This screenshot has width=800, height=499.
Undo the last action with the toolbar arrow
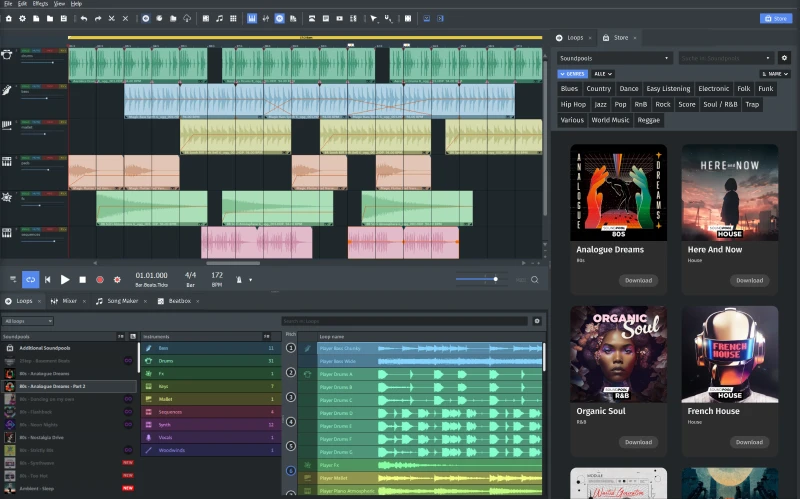click(x=84, y=18)
